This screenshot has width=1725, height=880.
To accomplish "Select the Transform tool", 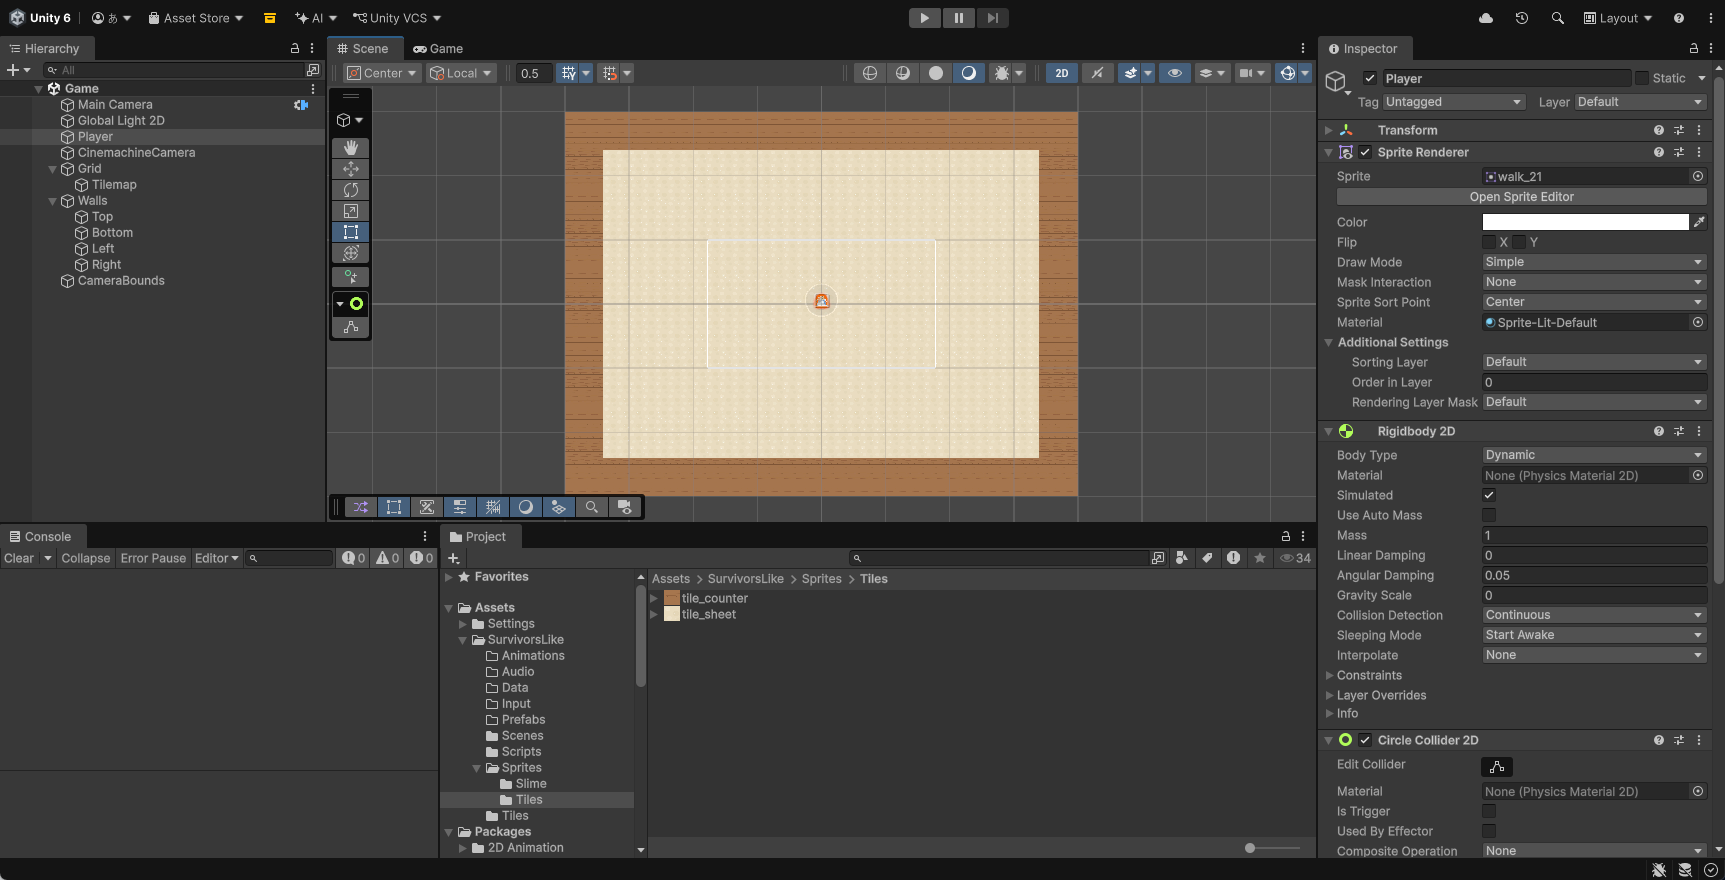I will (350, 253).
